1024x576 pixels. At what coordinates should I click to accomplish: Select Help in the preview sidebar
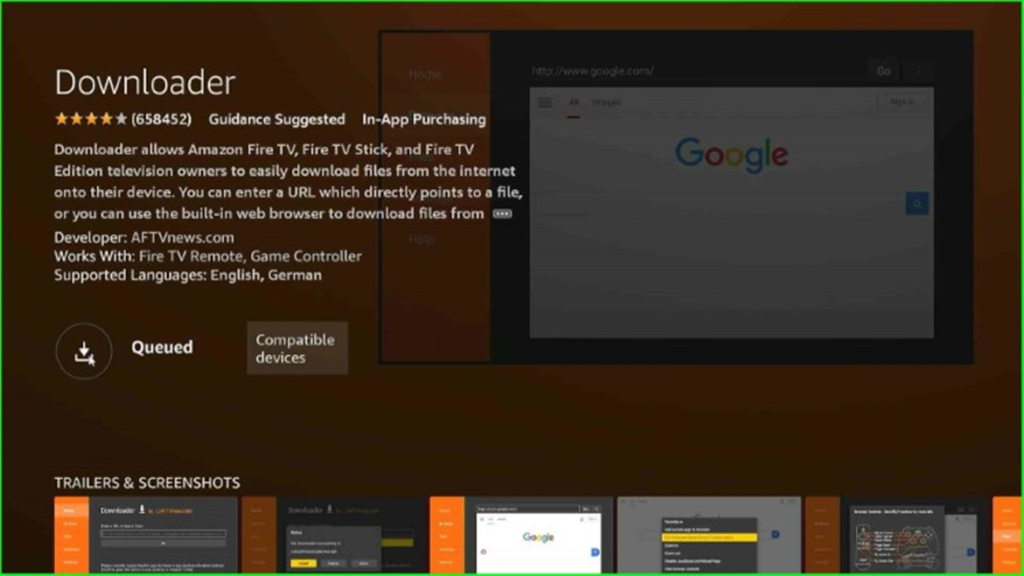[x=421, y=240]
